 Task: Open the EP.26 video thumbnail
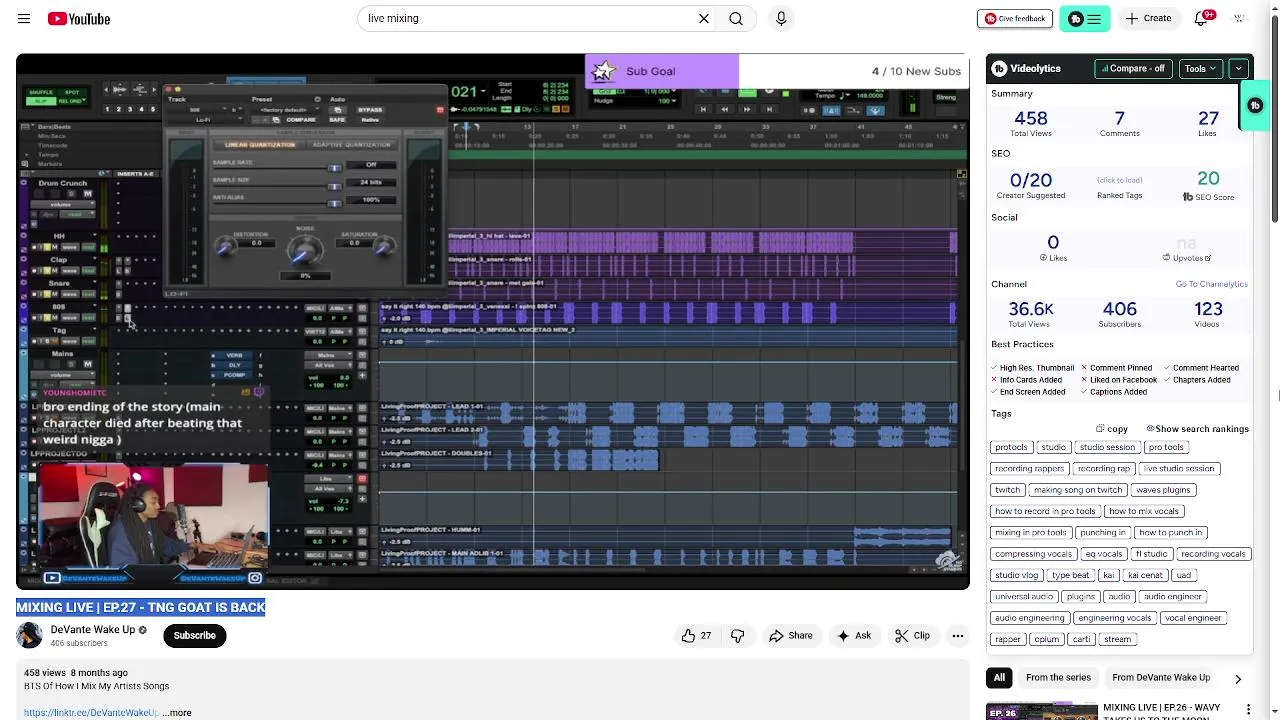click(1041, 711)
